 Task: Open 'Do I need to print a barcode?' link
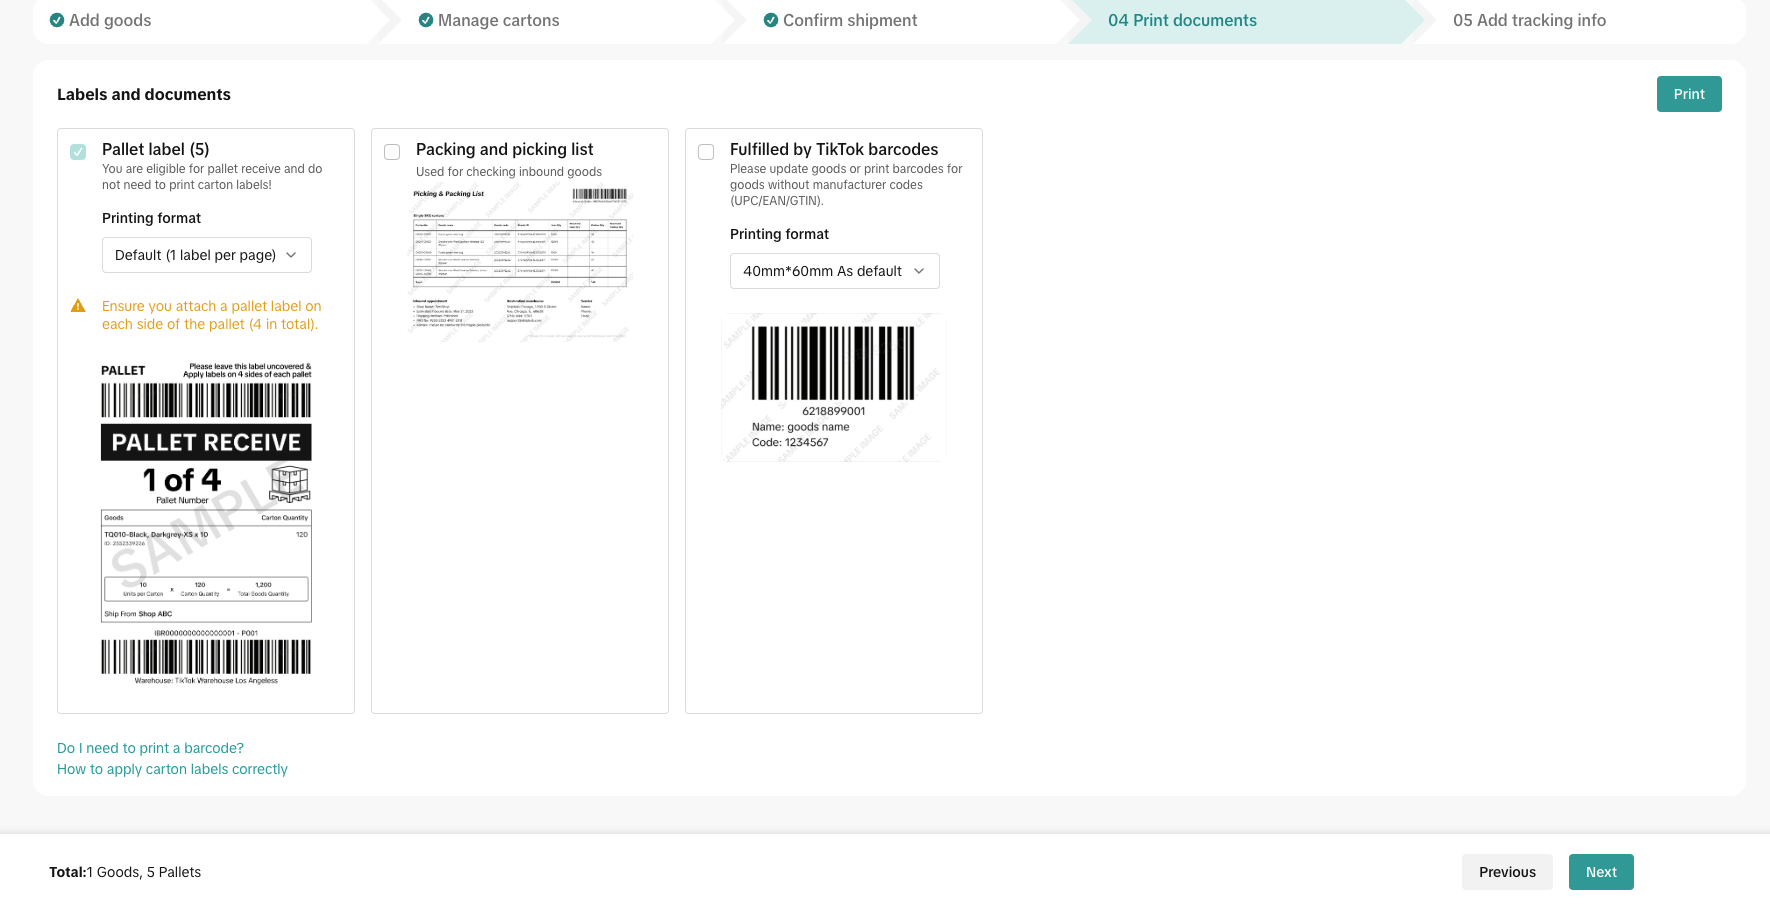[150, 748]
